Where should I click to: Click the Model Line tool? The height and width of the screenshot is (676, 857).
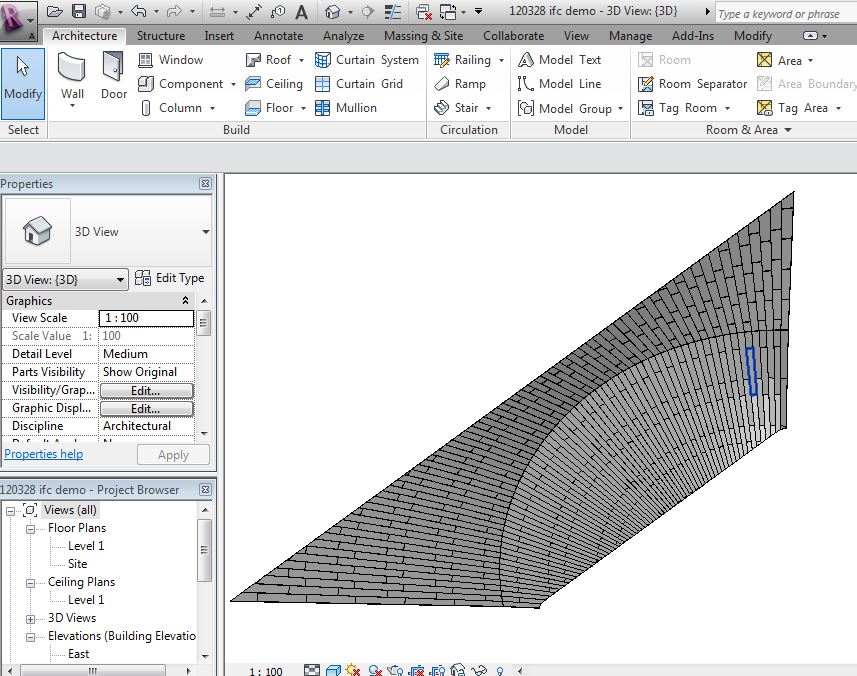[x=559, y=84]
